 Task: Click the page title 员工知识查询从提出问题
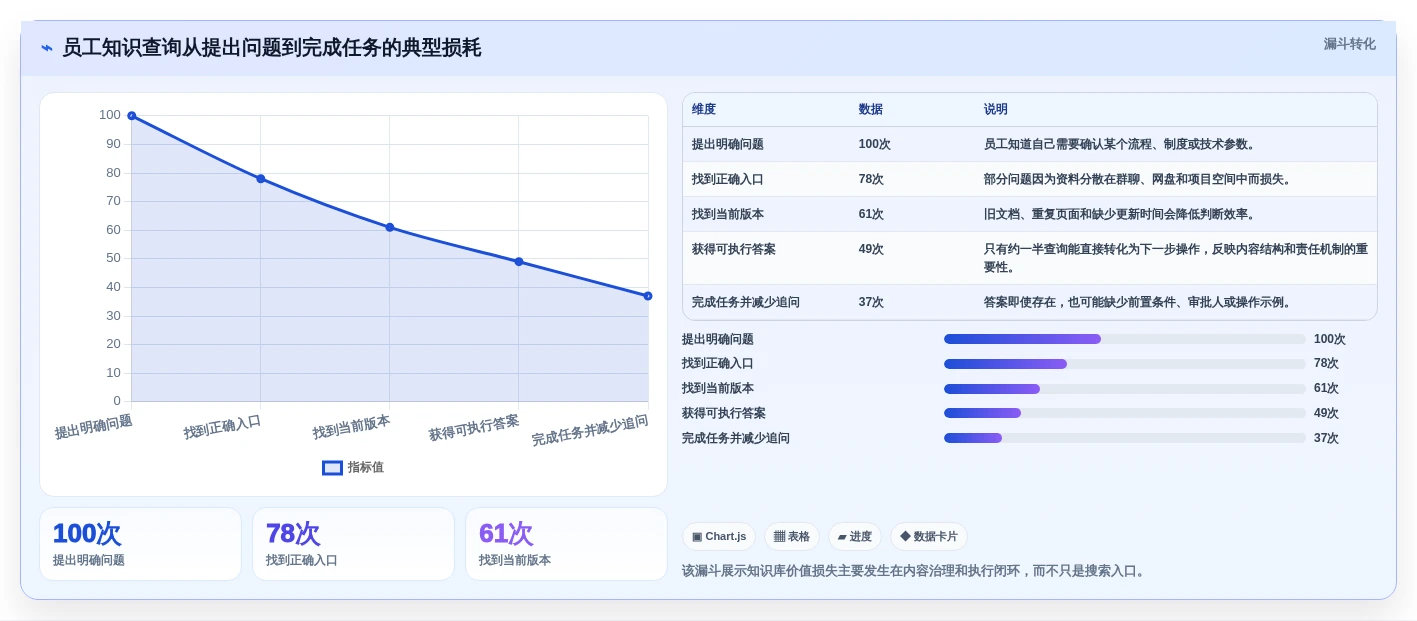point(271,48)
